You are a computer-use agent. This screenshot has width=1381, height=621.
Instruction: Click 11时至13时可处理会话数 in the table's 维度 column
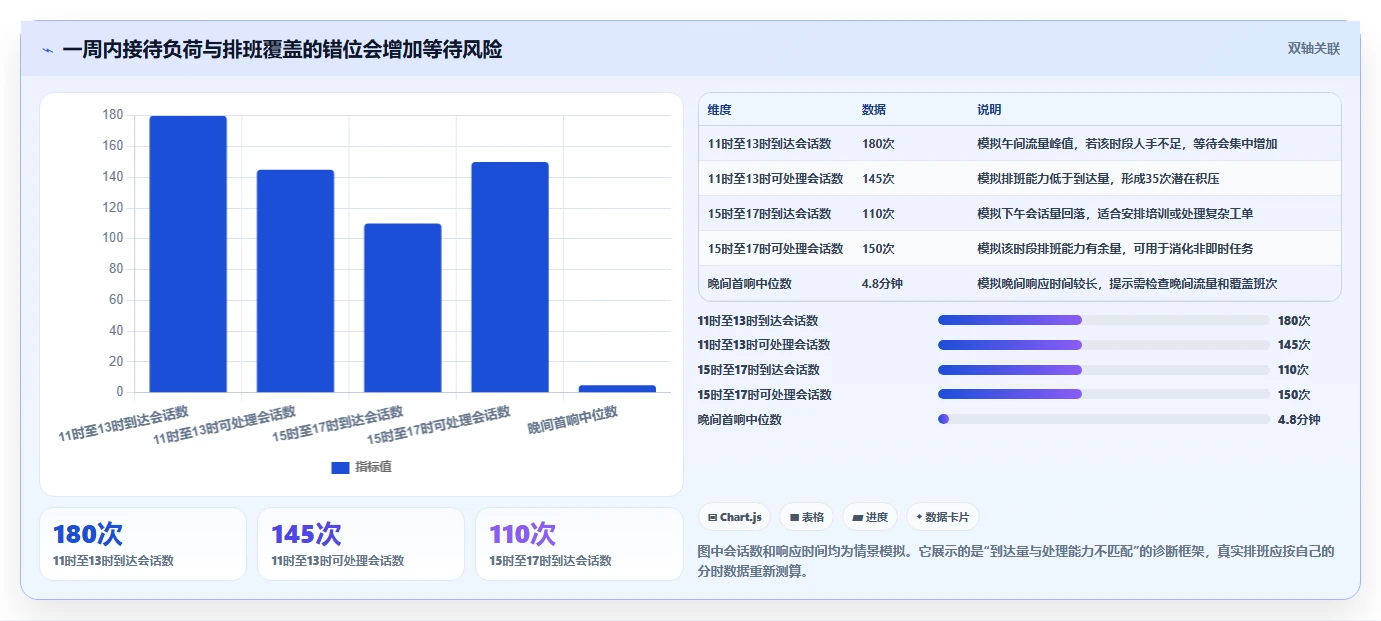(x=775, y=179)
